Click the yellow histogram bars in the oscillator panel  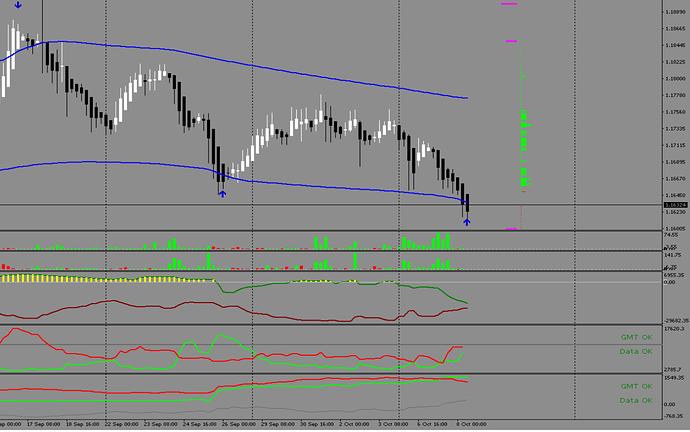[100, 279]
